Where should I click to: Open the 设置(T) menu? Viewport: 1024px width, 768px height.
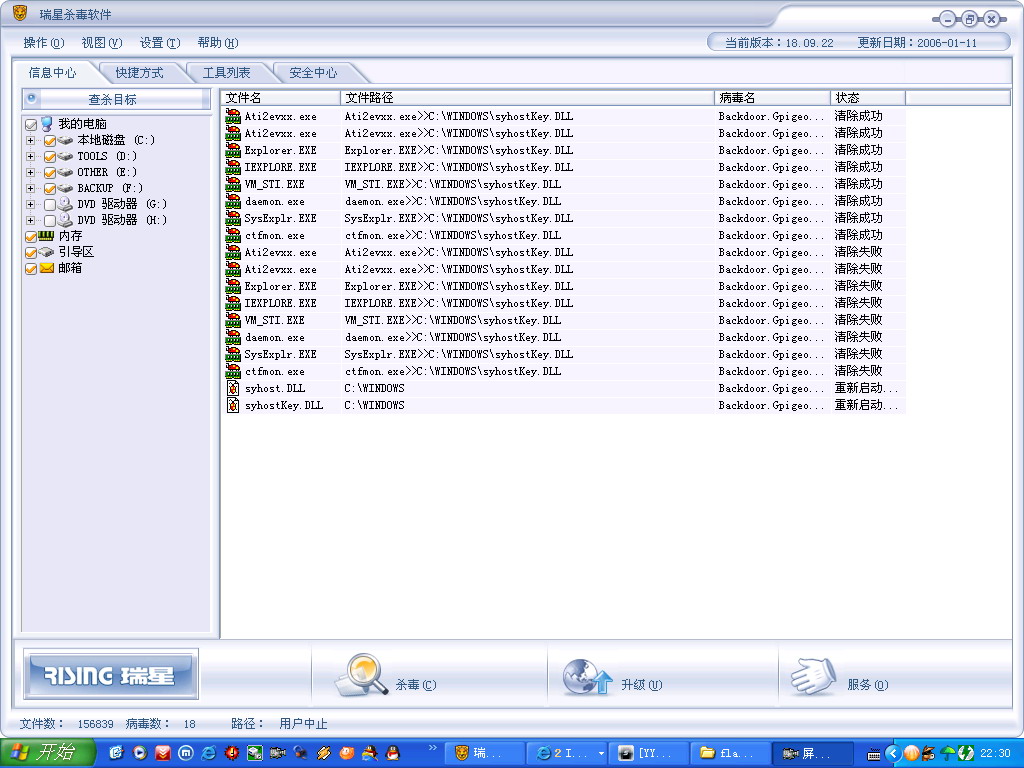160,42
